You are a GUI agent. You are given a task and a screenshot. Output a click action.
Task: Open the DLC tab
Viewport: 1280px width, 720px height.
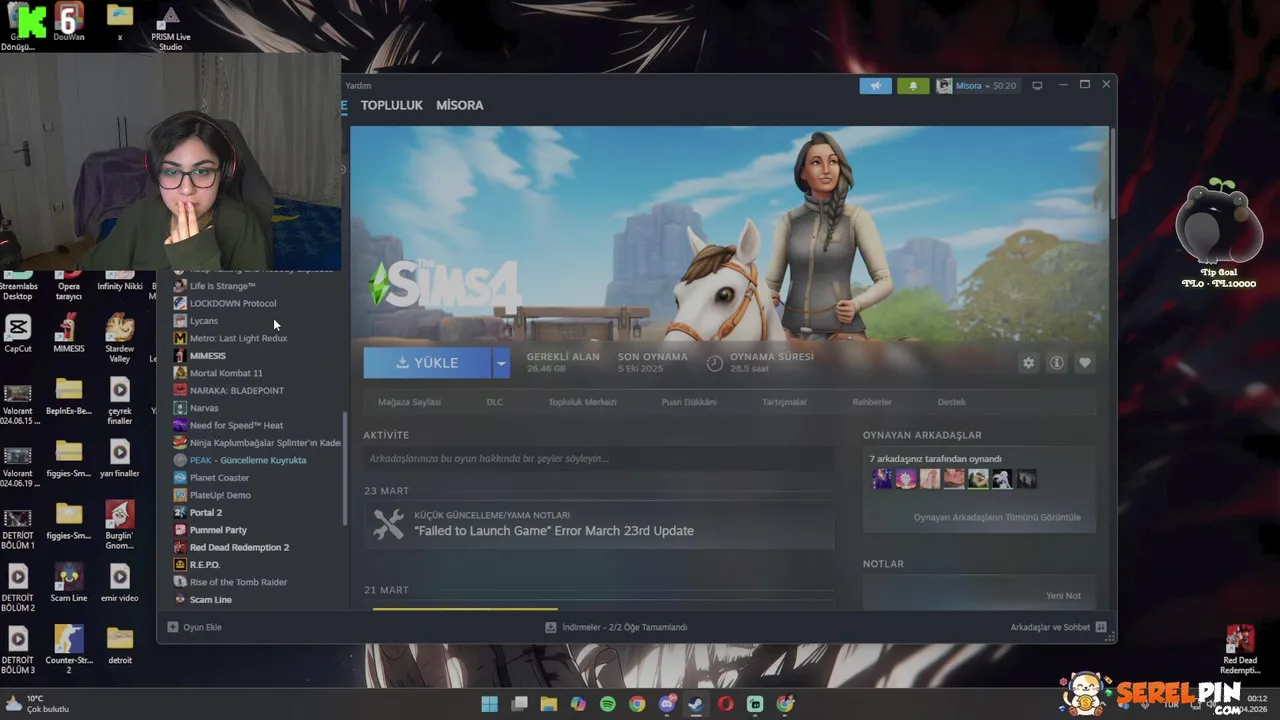495,402
